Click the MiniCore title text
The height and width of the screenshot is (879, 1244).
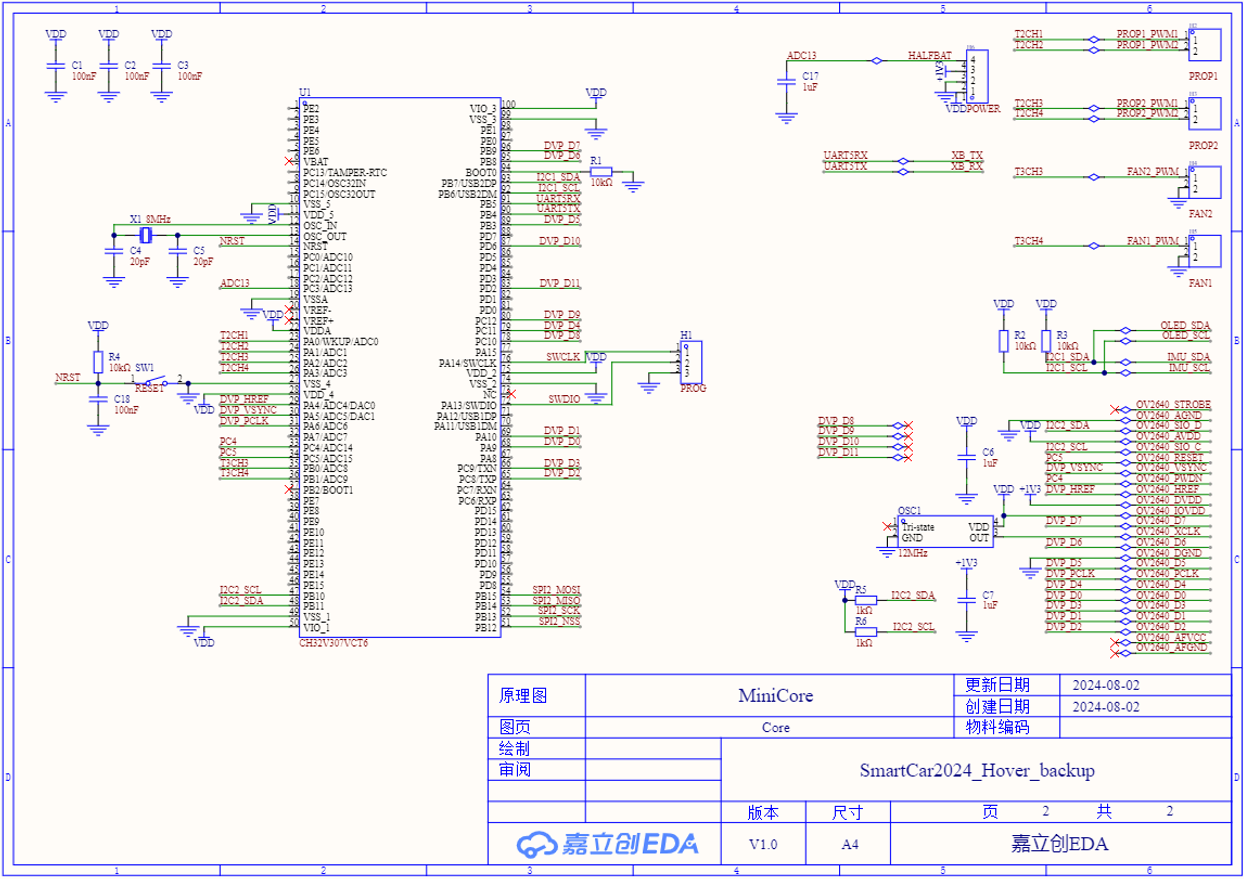[x=775, y=694]
